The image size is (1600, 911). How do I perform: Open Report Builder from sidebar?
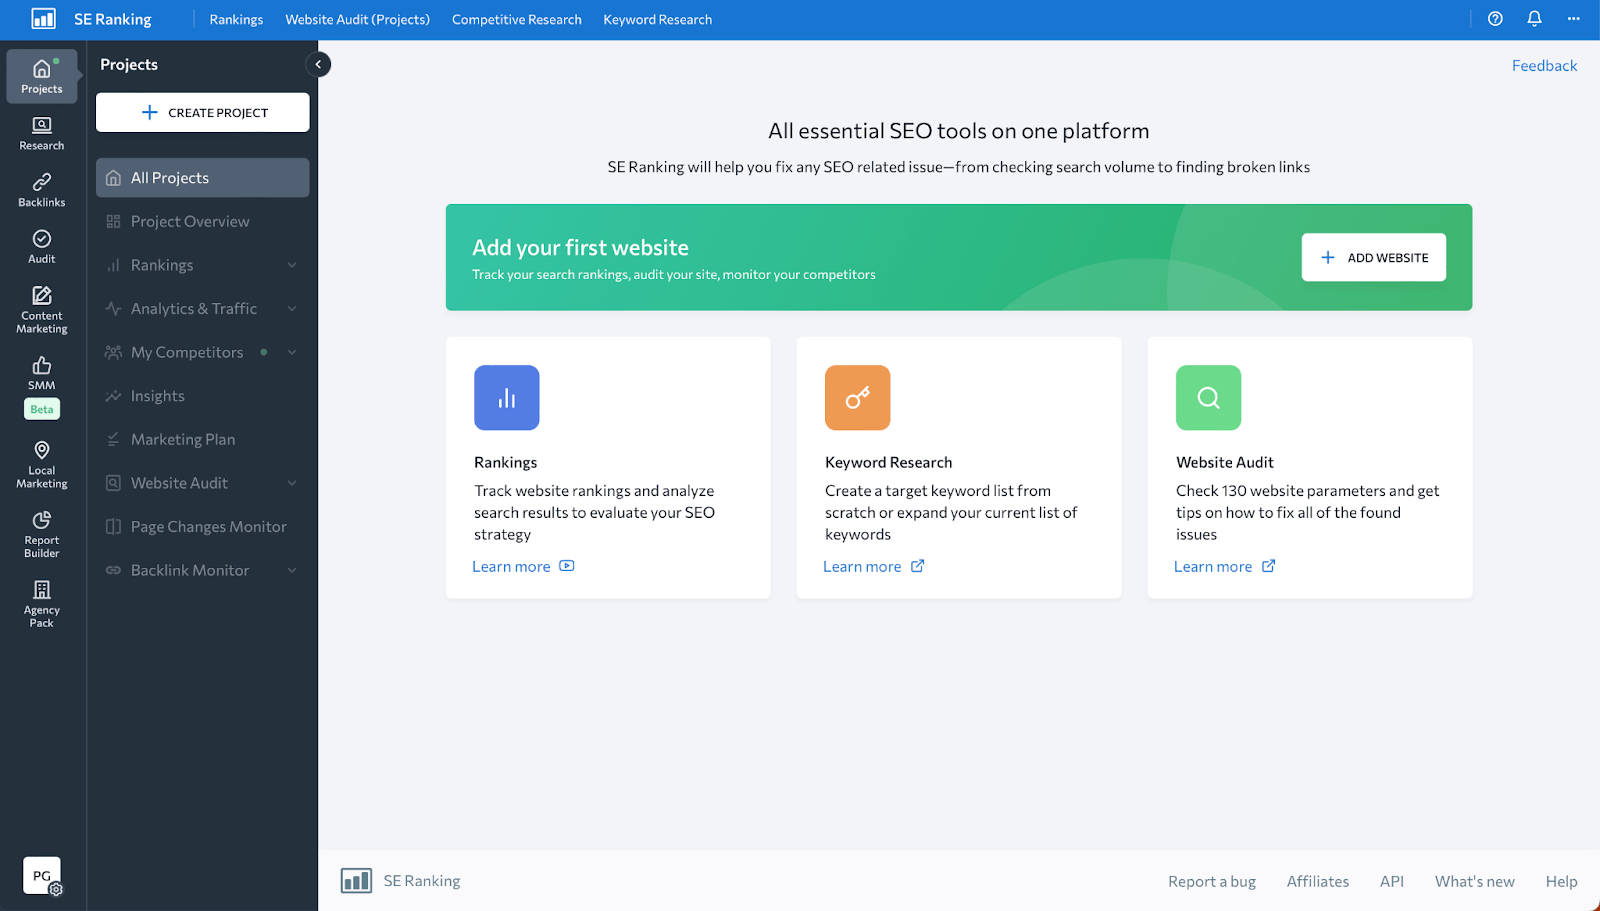point(41,533)
